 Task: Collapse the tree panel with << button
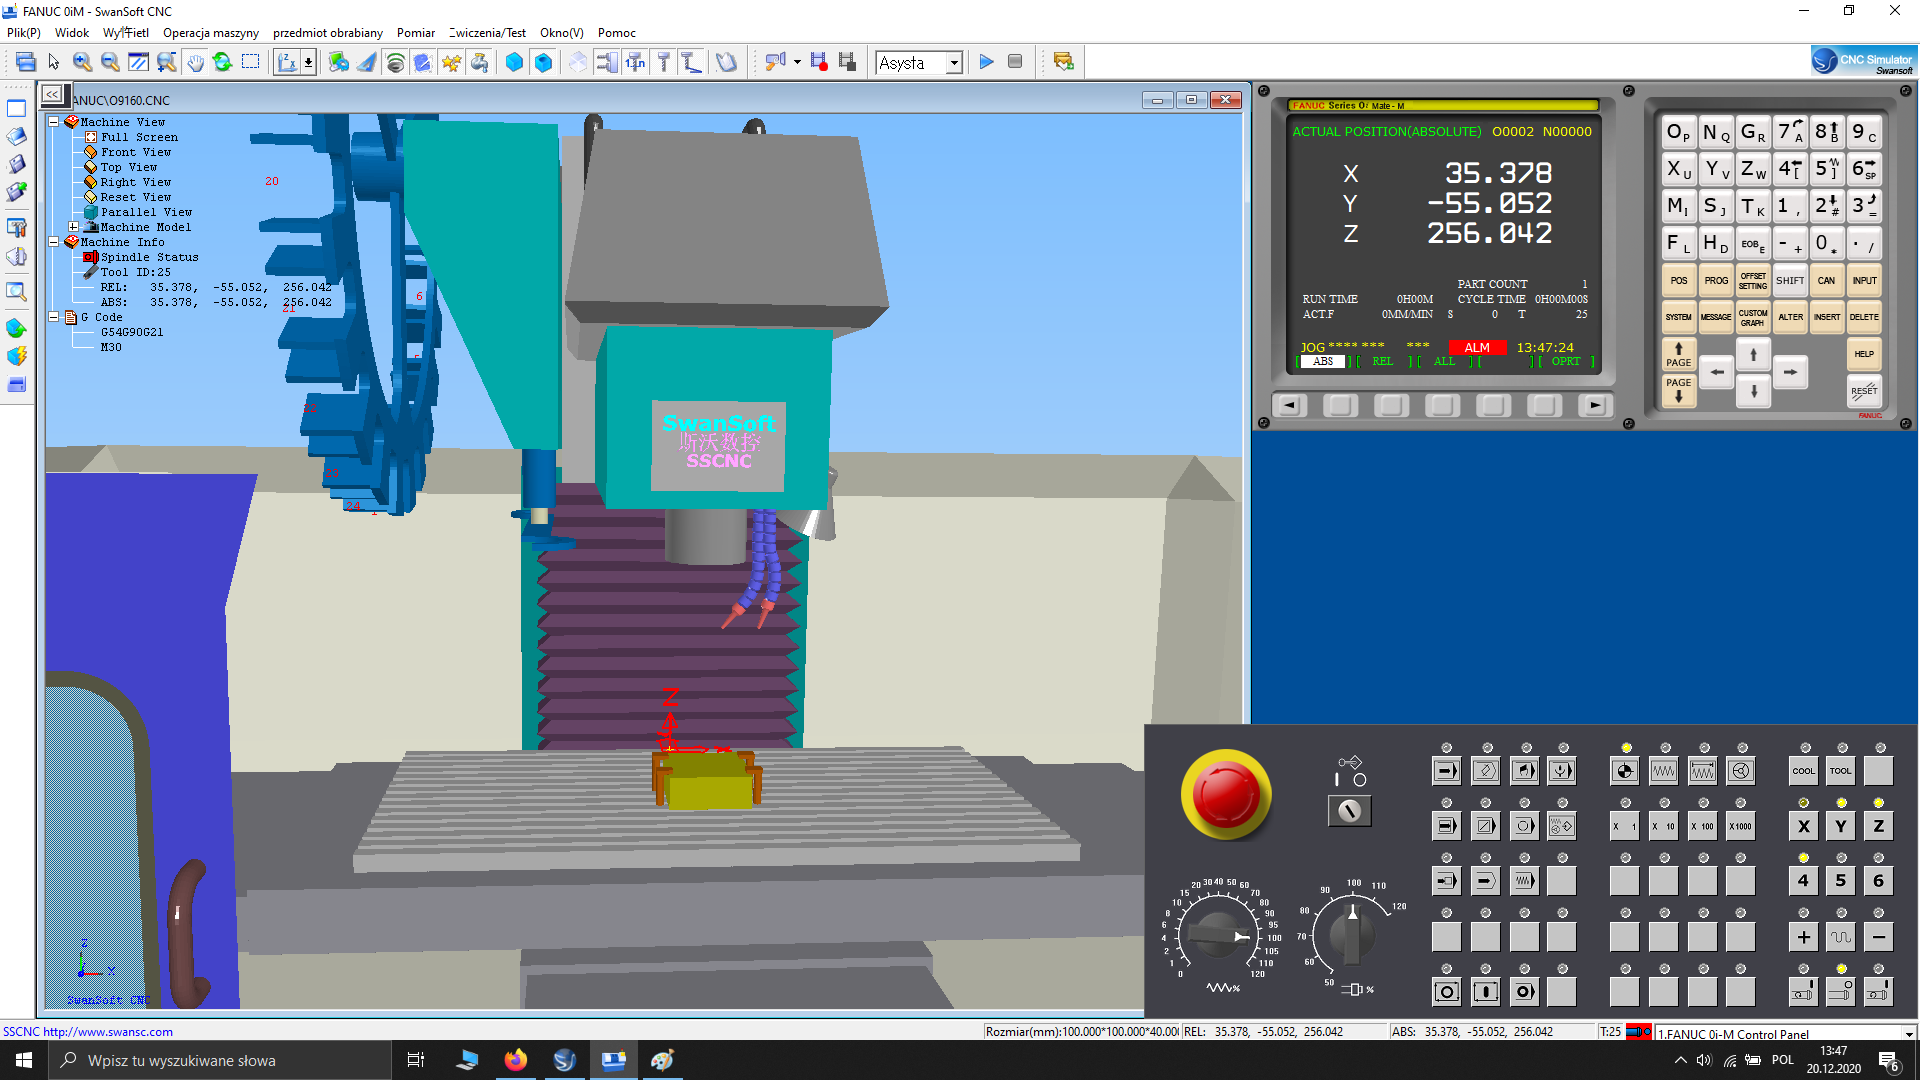click(52, 94)
